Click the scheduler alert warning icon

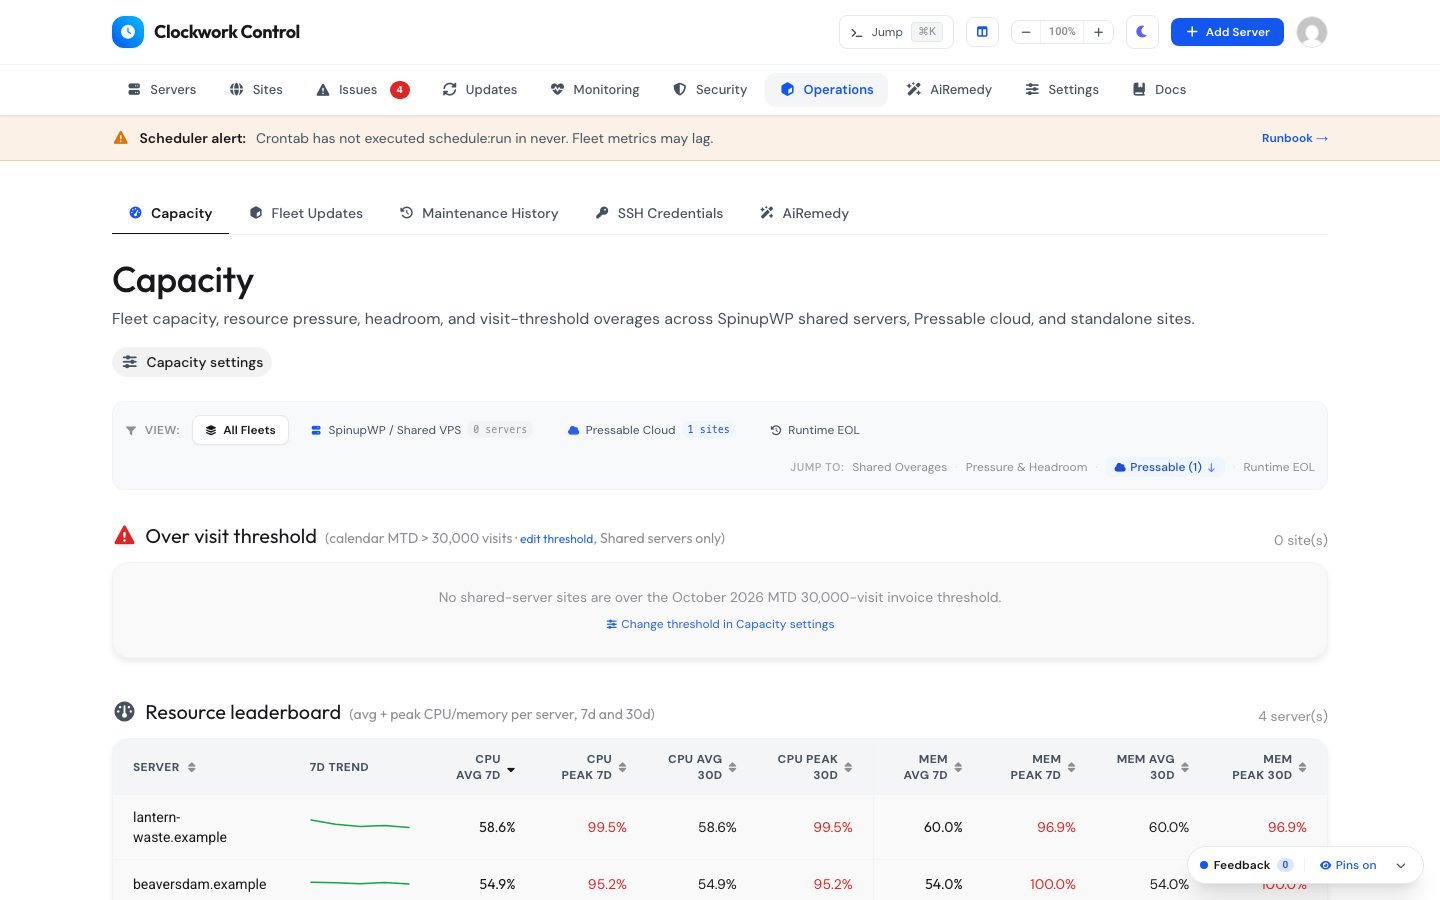pos(121,138)
